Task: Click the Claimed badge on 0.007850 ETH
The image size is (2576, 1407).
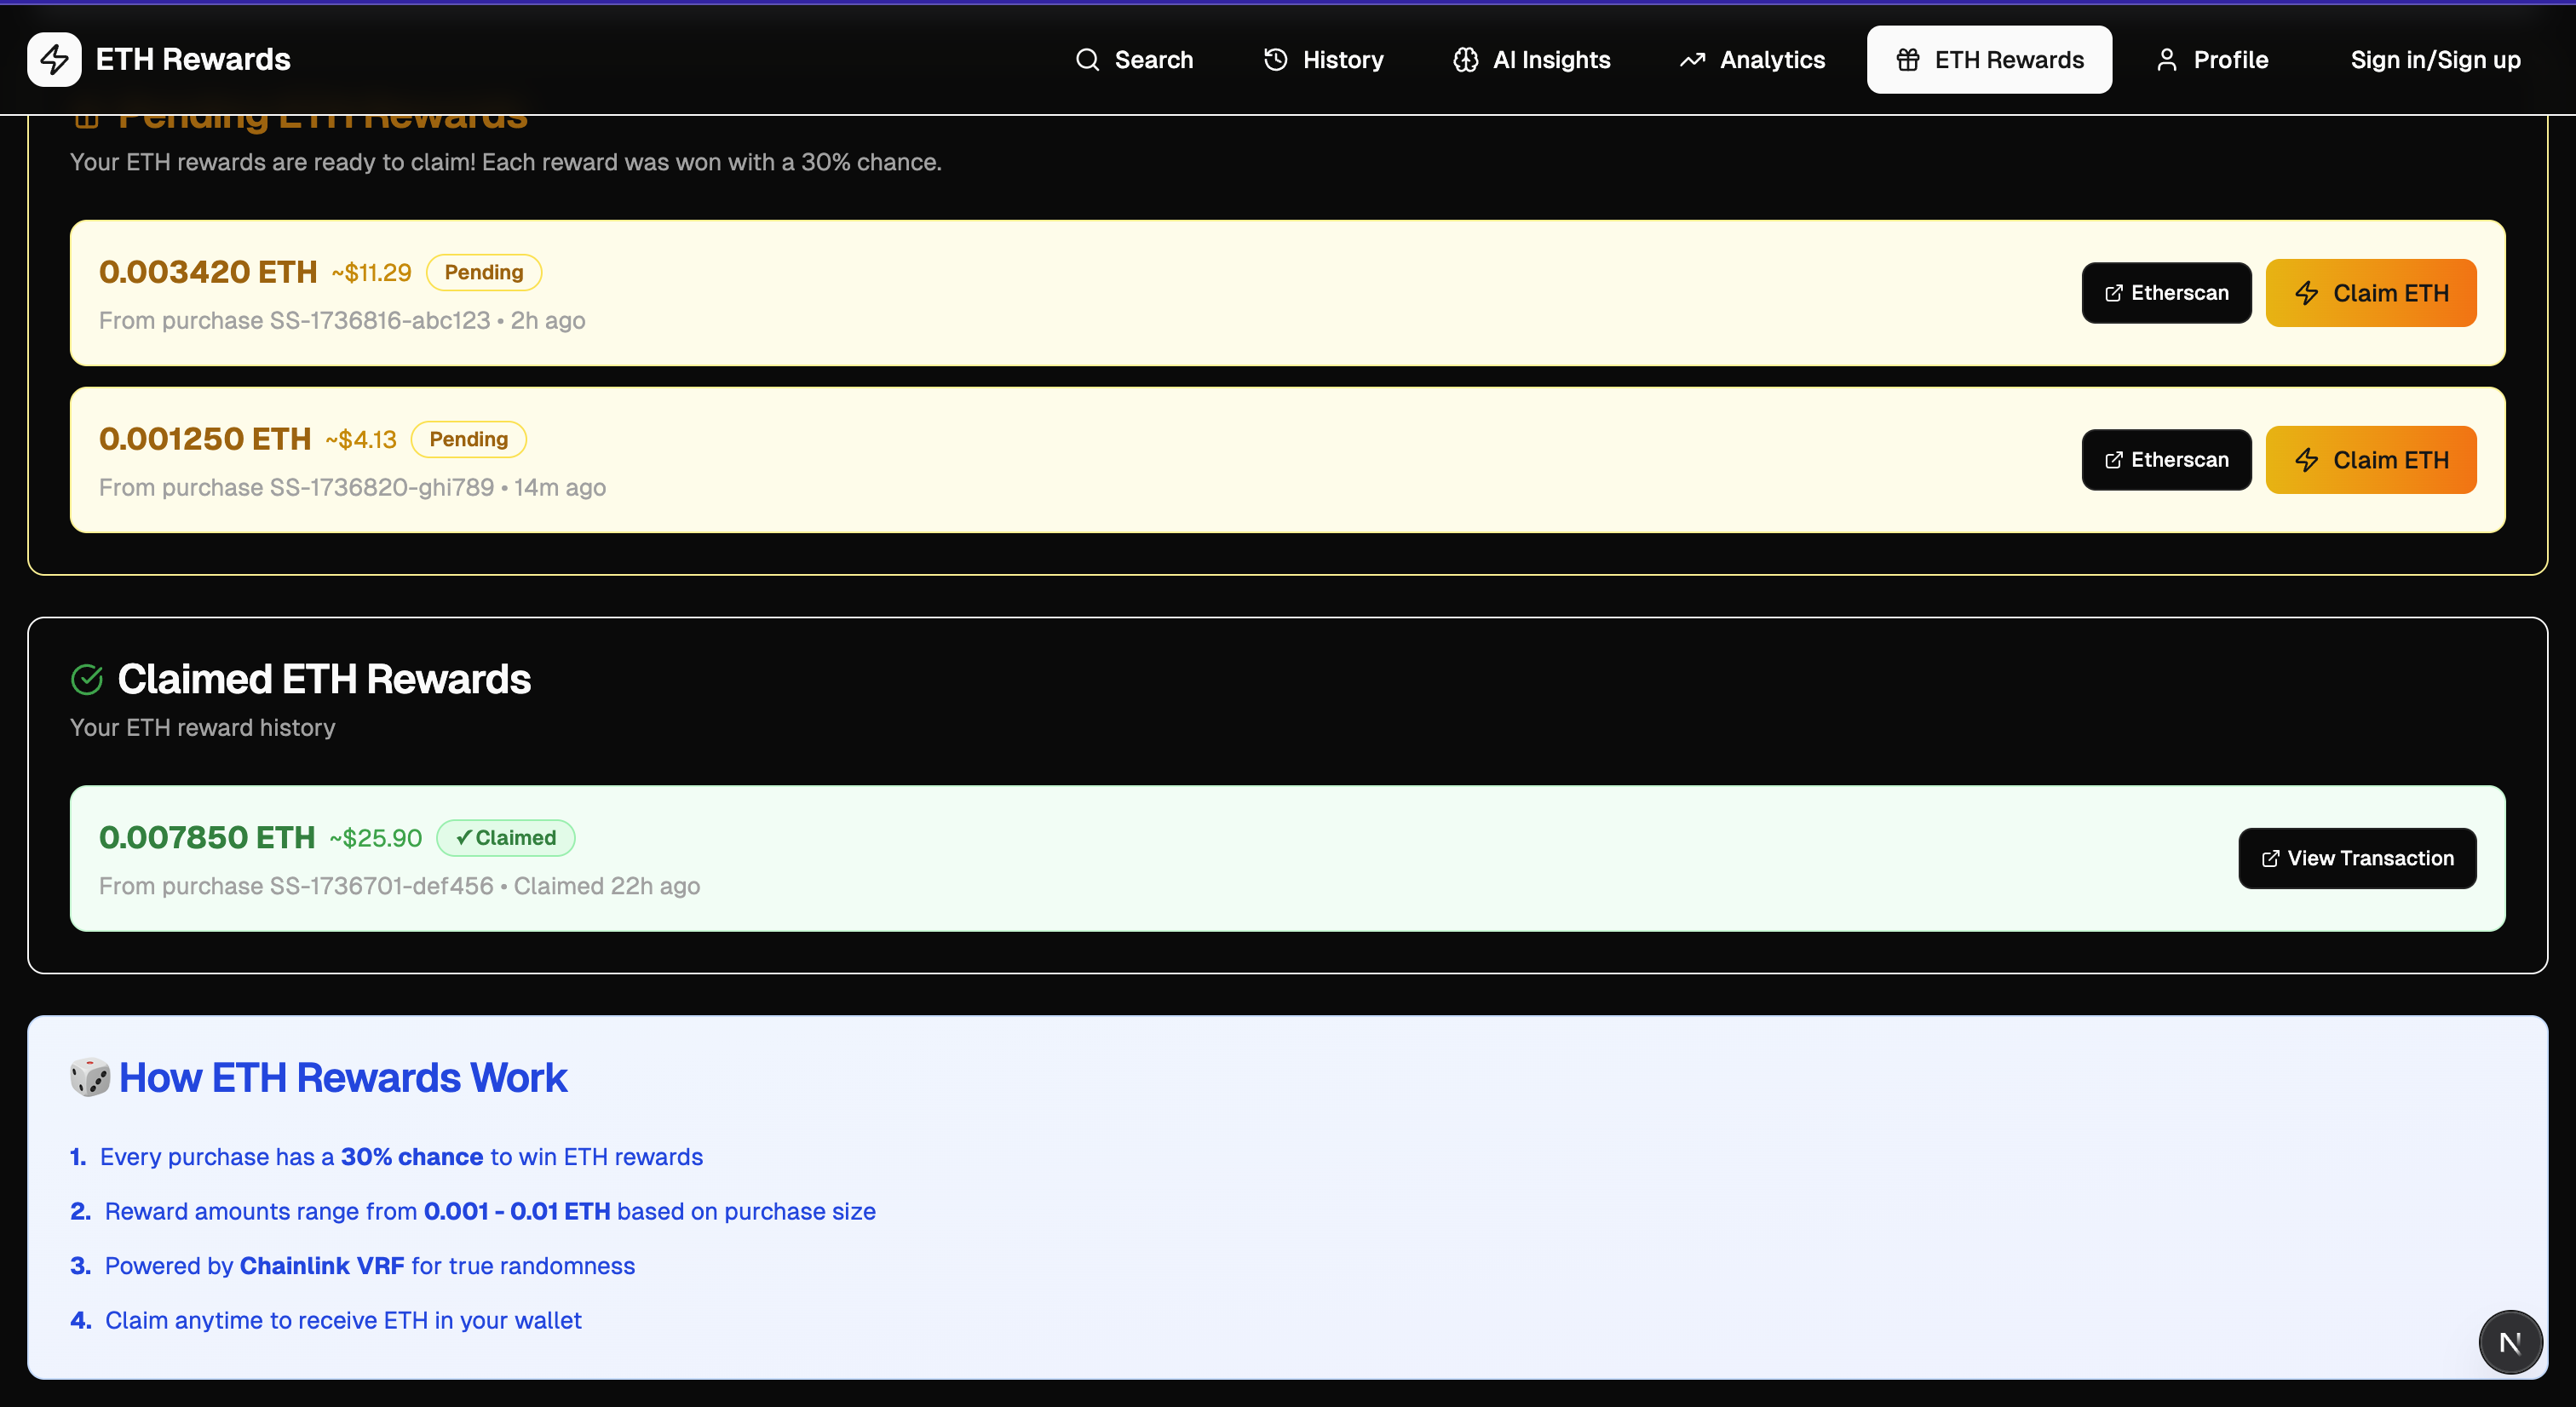Action: [505, 838]
